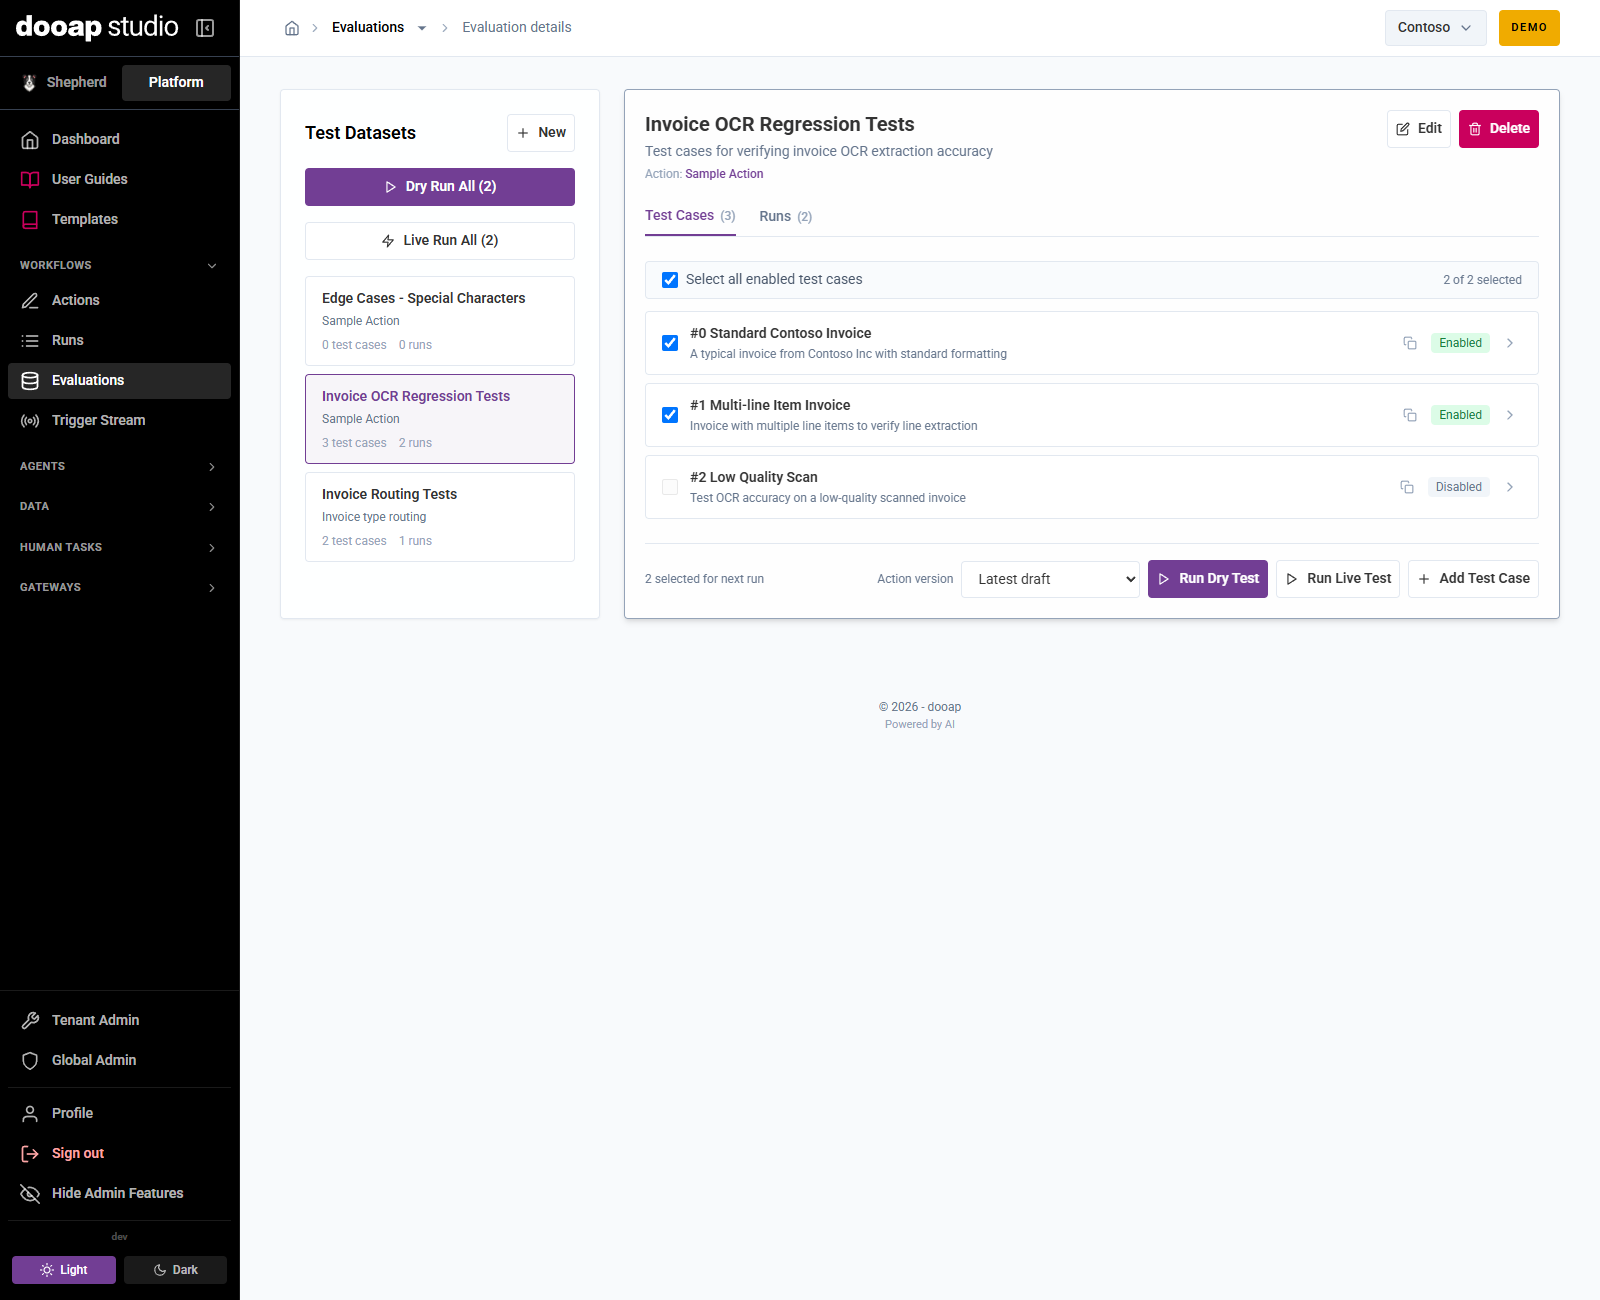Open Runs in sidebar
The image size is (1600, 1300).
(x=119, y=340)
